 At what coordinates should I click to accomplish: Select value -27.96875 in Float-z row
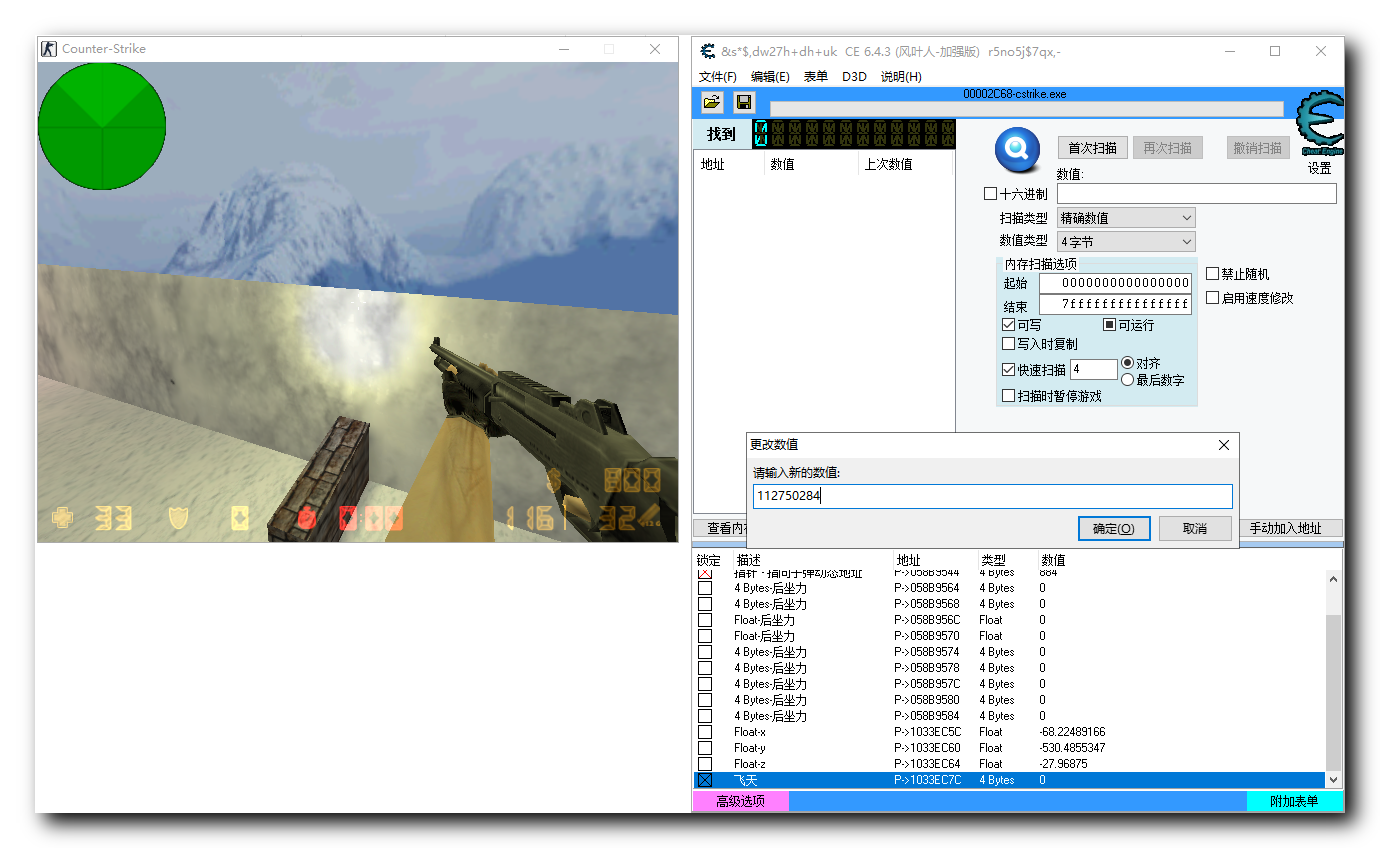click(1063, 764)
